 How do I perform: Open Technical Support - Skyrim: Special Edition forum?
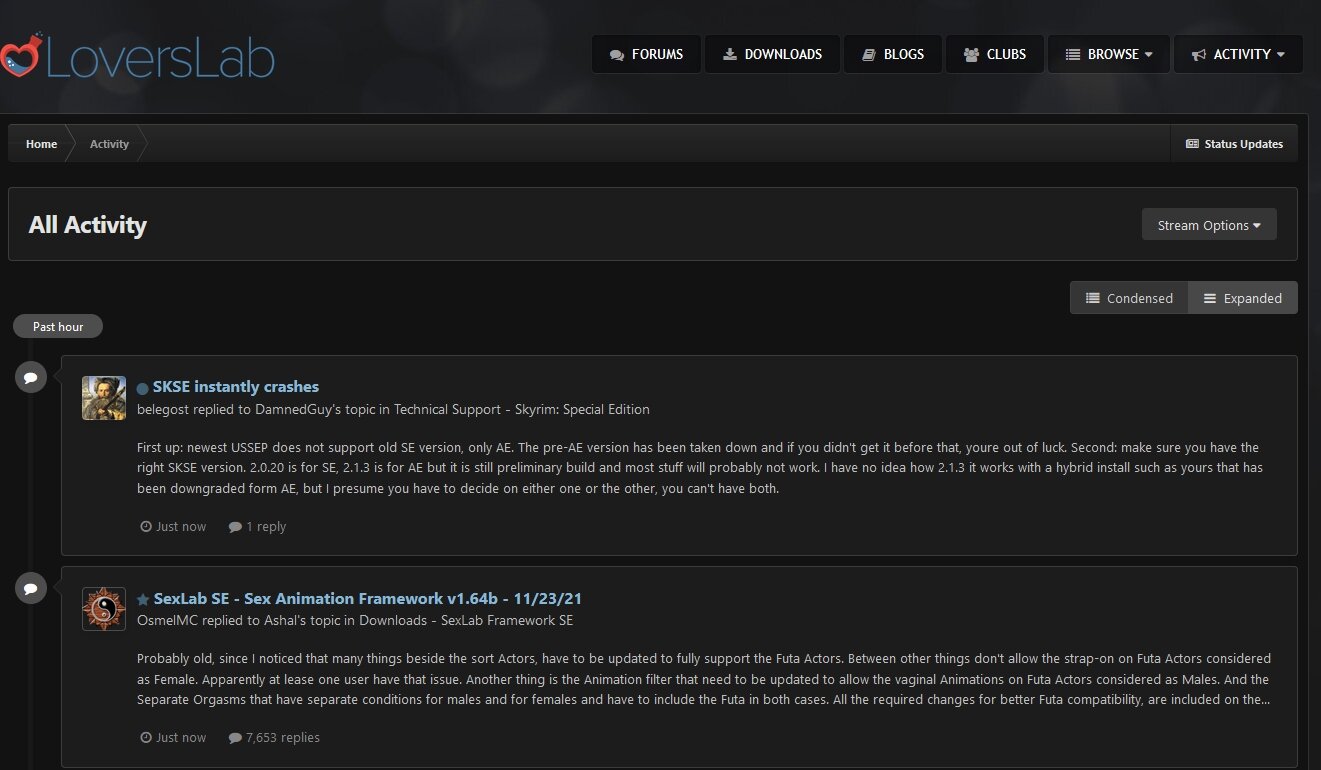pos(522,409)
